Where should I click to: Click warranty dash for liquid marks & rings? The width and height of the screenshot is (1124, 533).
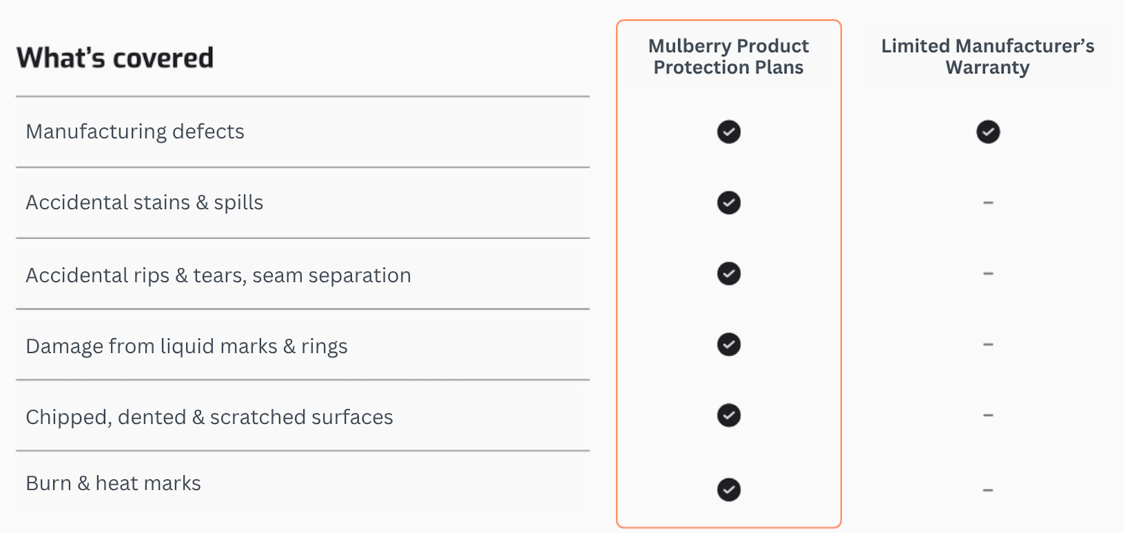point(988,345)
